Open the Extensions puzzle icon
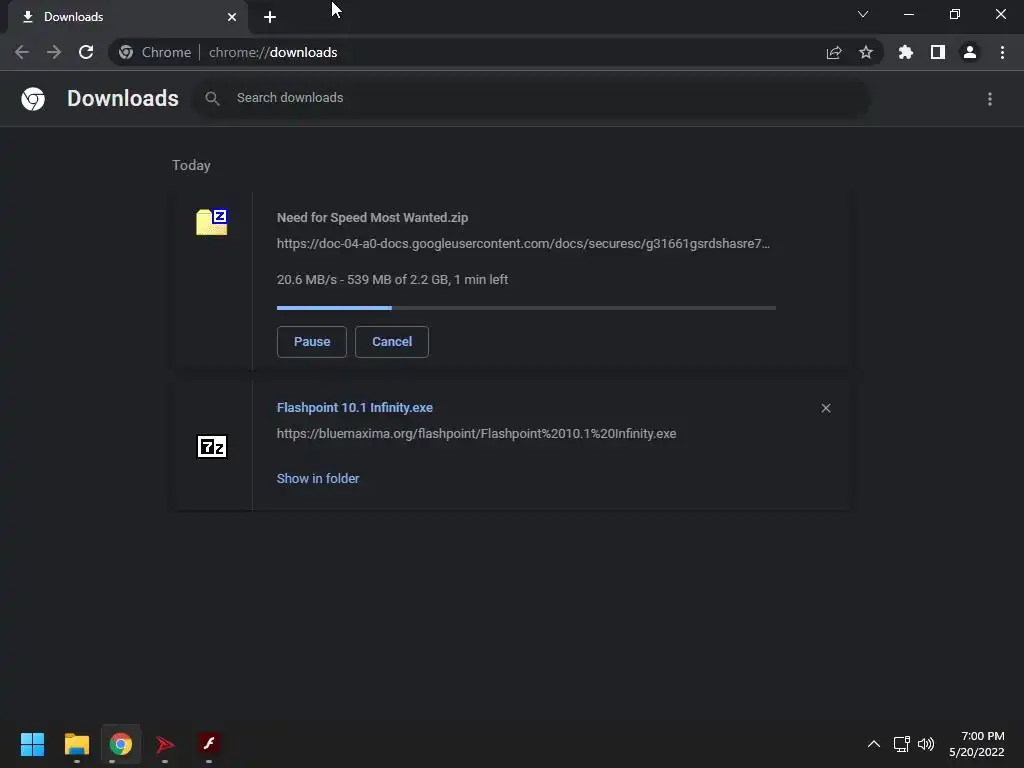 pos(906,52)
